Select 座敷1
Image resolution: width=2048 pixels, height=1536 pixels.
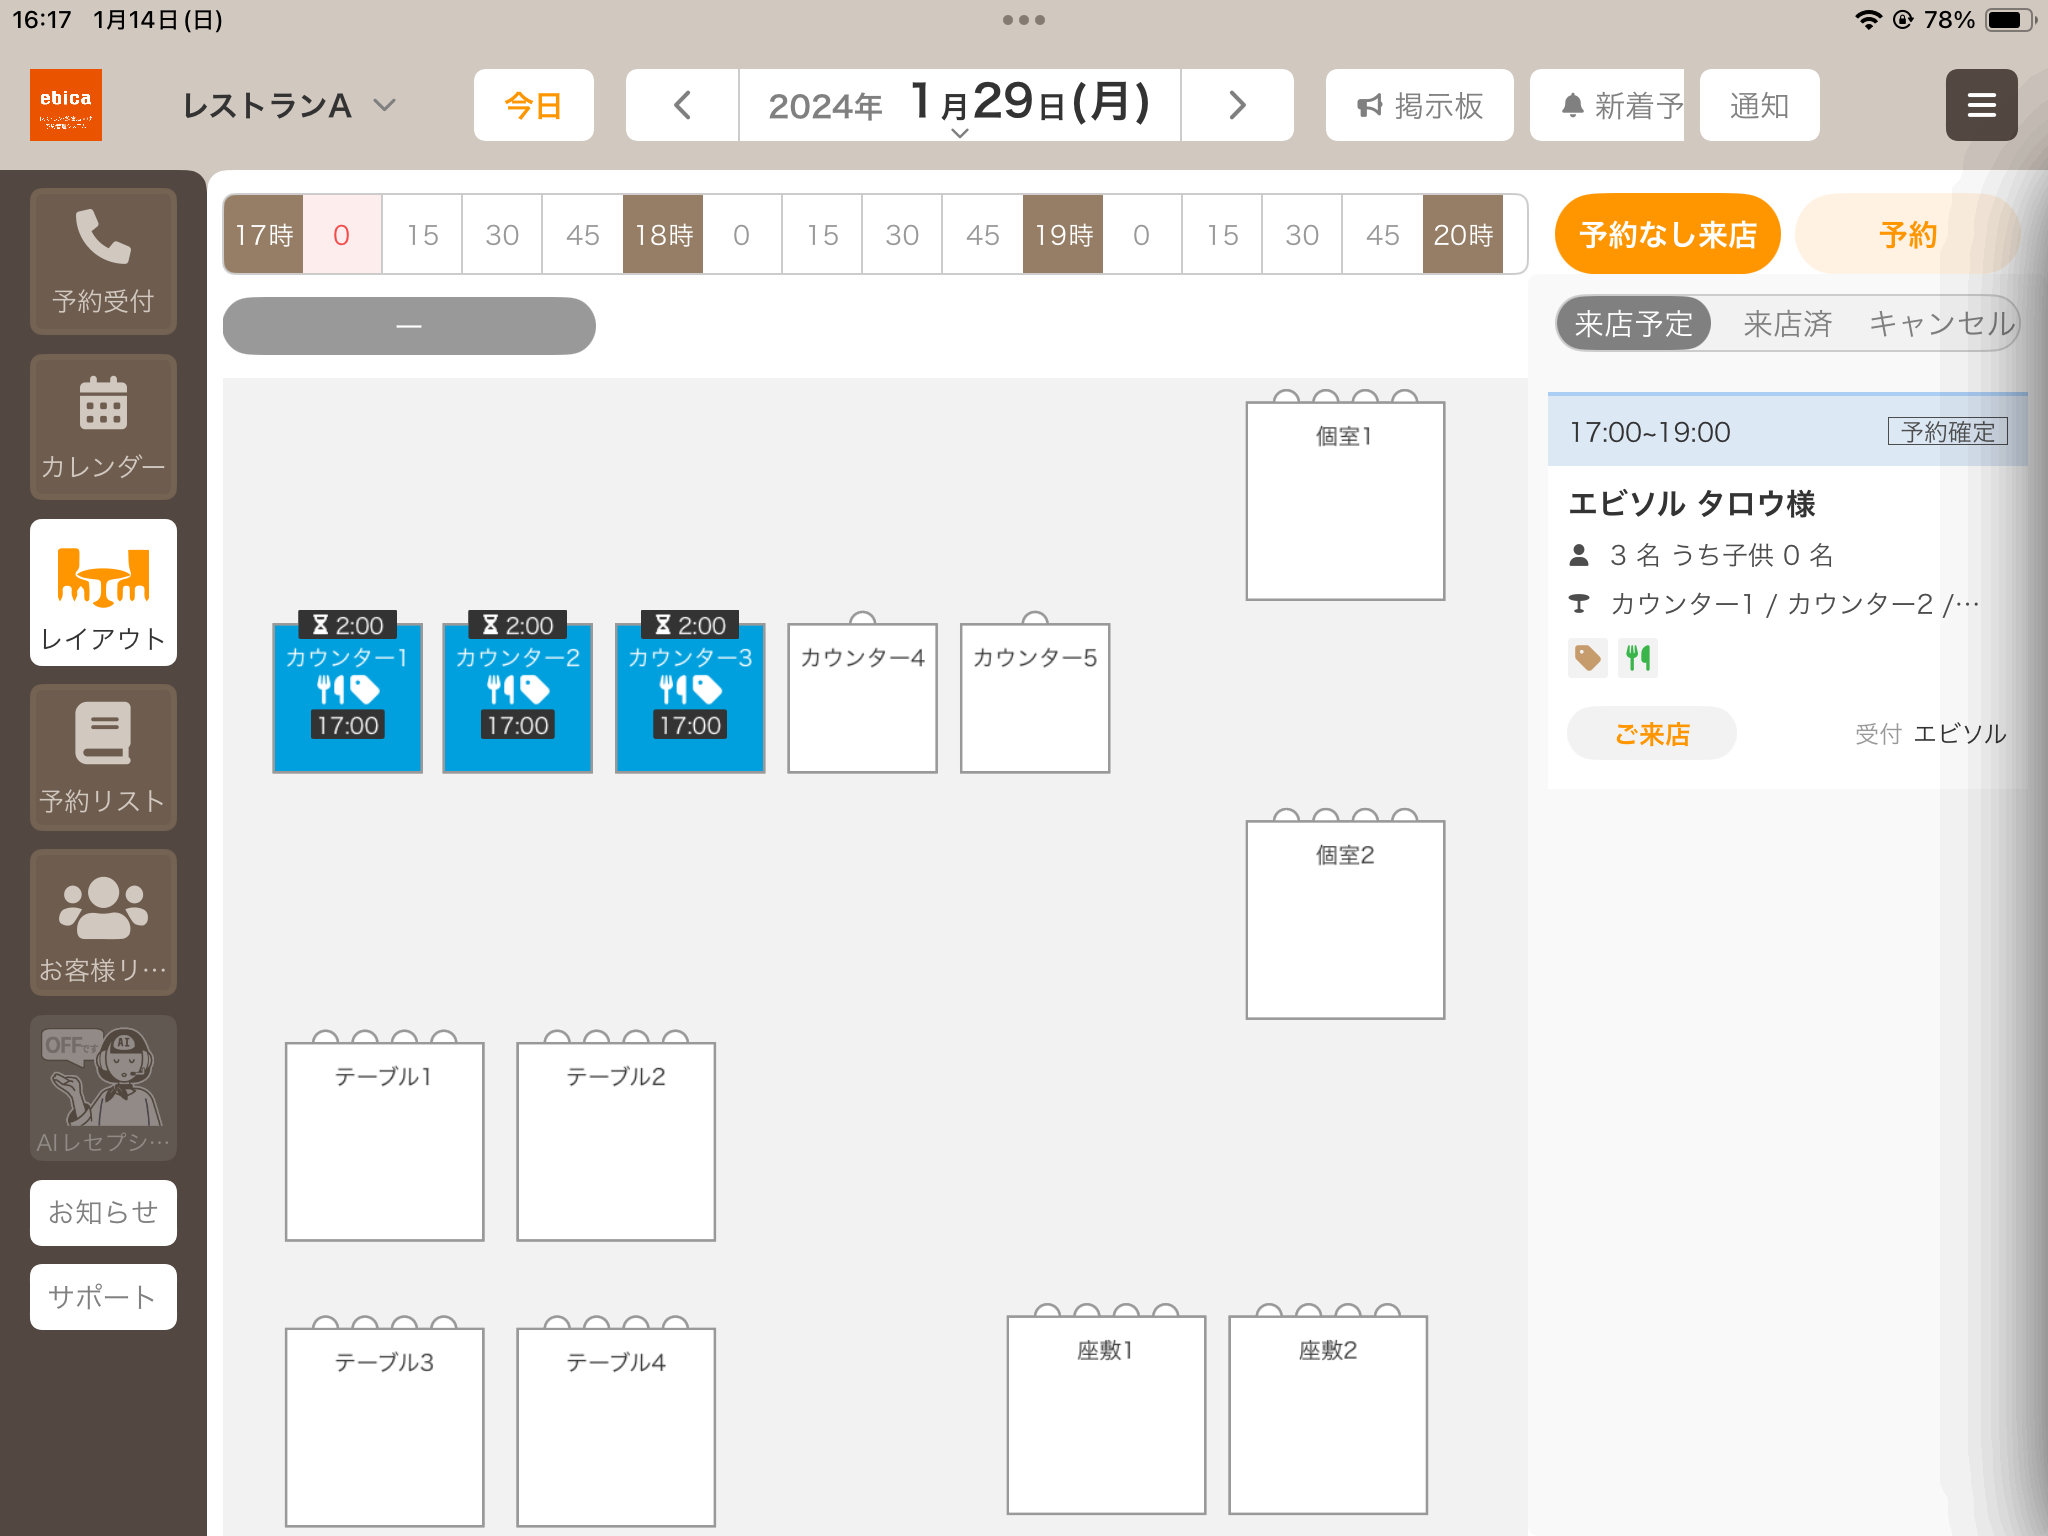coord(1106,1415)
